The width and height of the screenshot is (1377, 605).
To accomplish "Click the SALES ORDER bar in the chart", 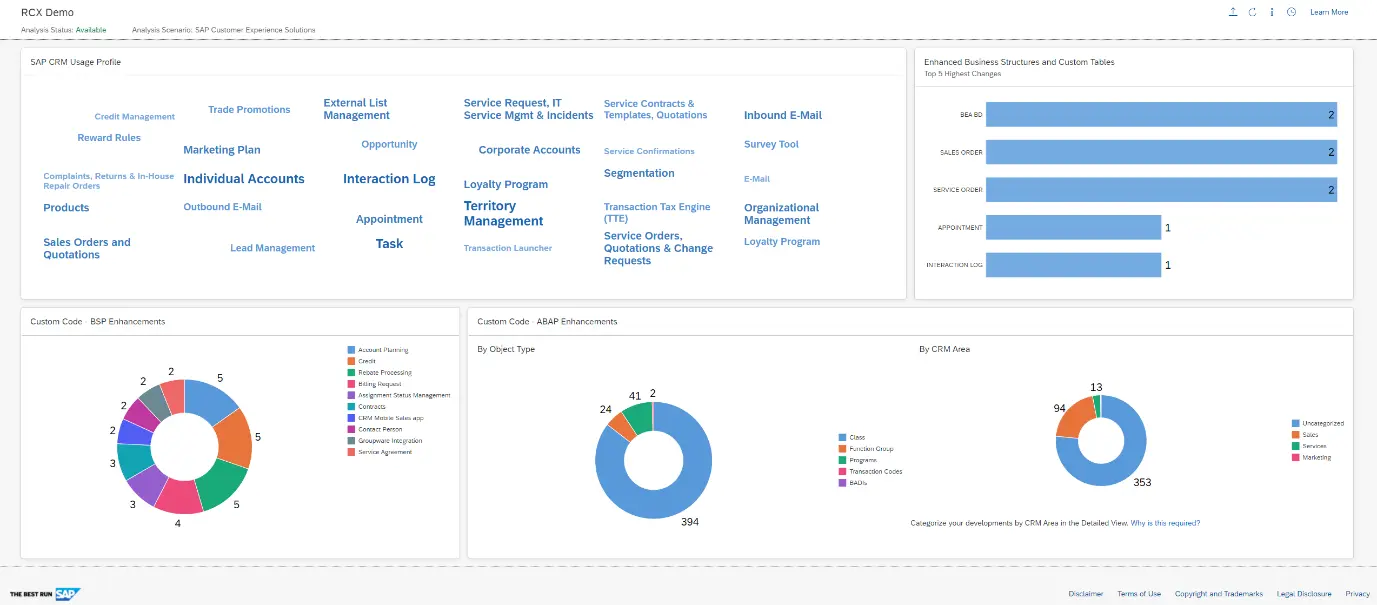I will (1161, 152).
